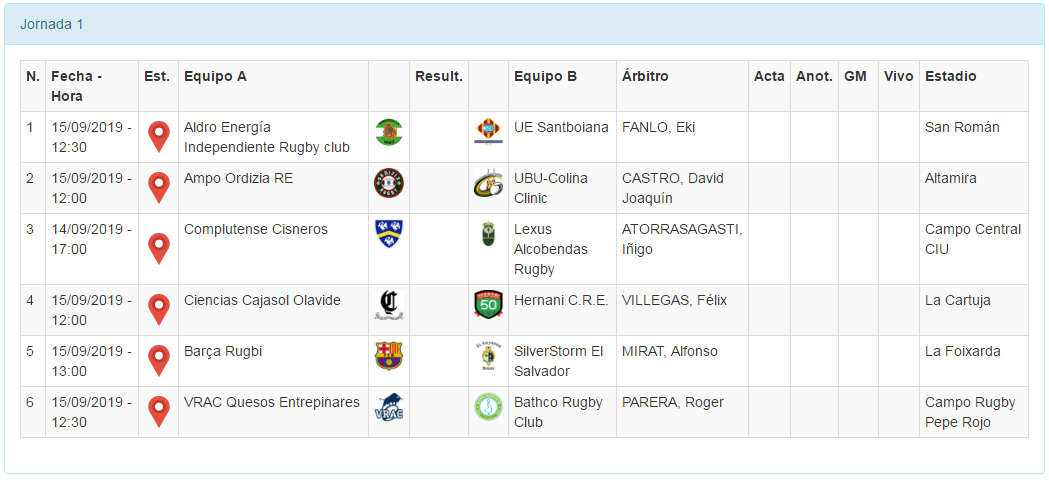Click the Hernani C.R.E. team badge
Screen dimensions: 1049x480
(488, 305)
